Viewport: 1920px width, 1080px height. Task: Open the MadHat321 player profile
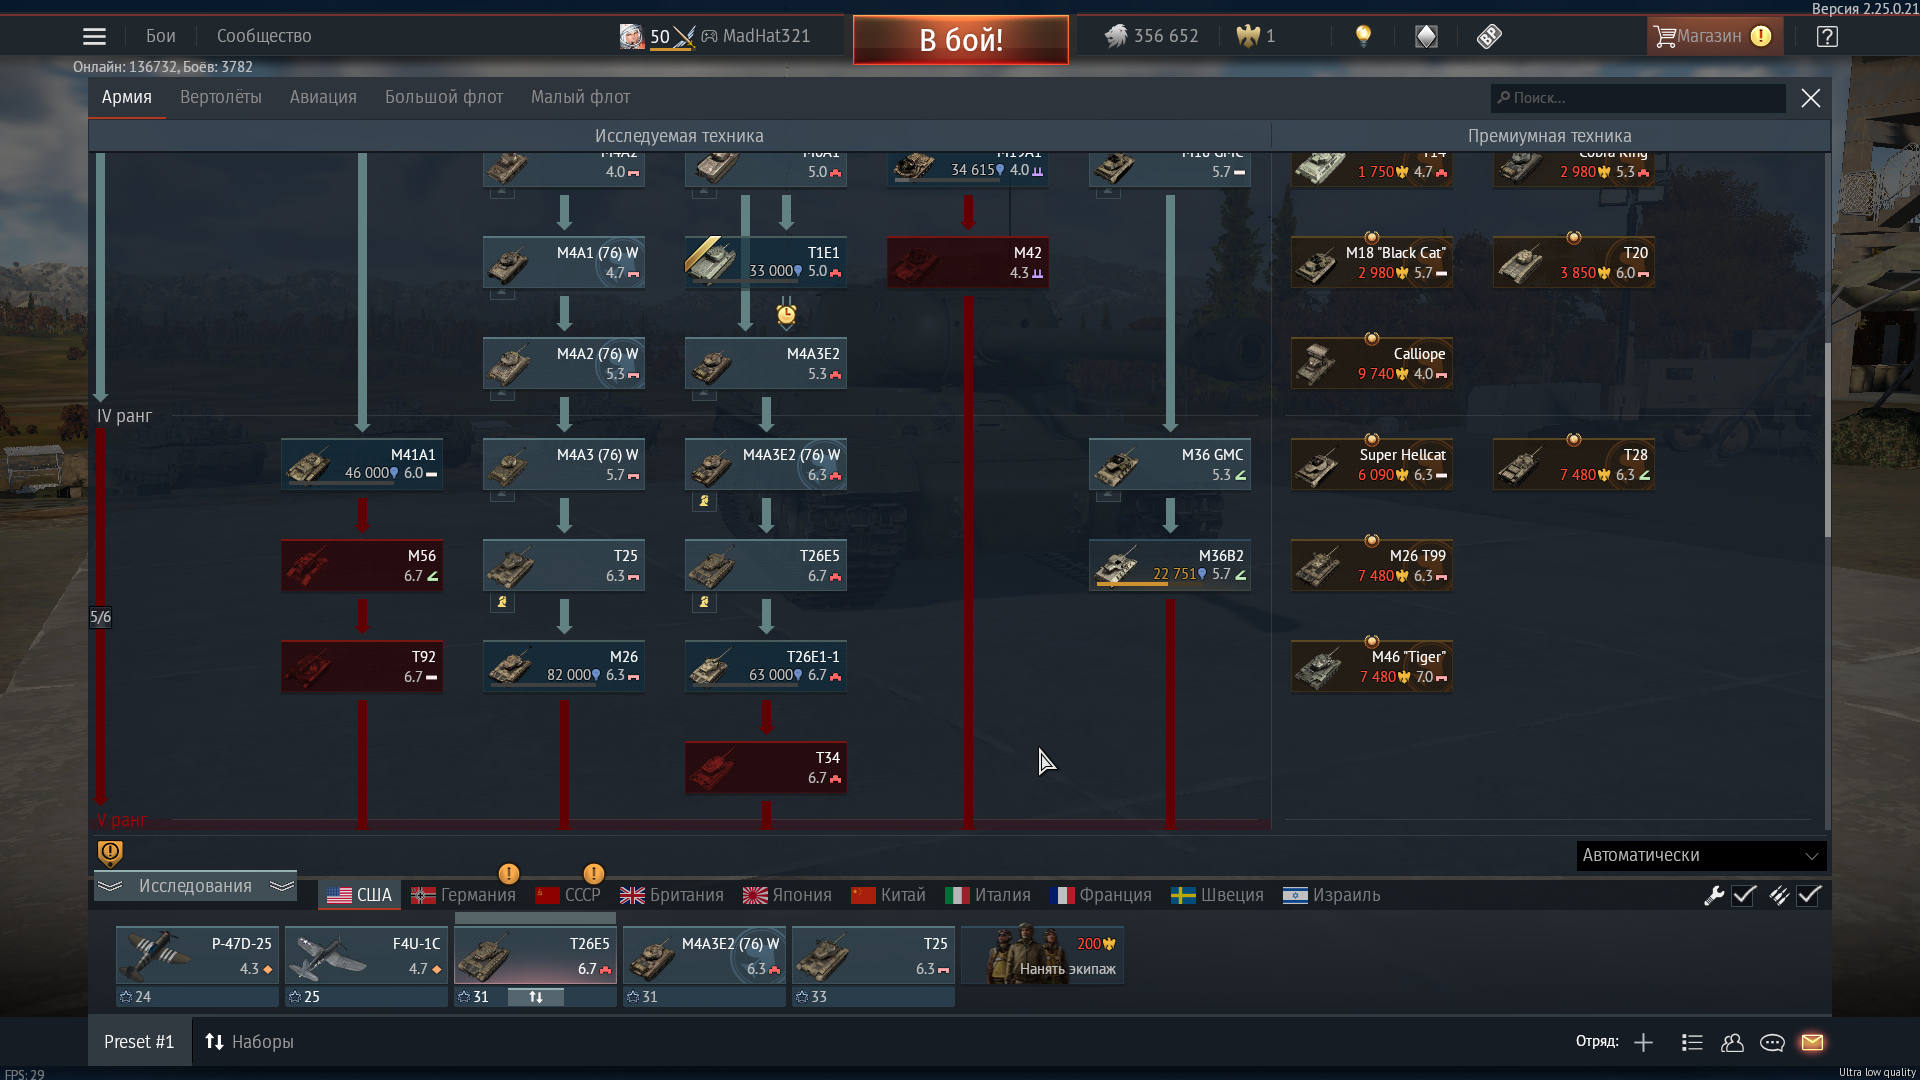pyautogui.click(x=755, y=36)
